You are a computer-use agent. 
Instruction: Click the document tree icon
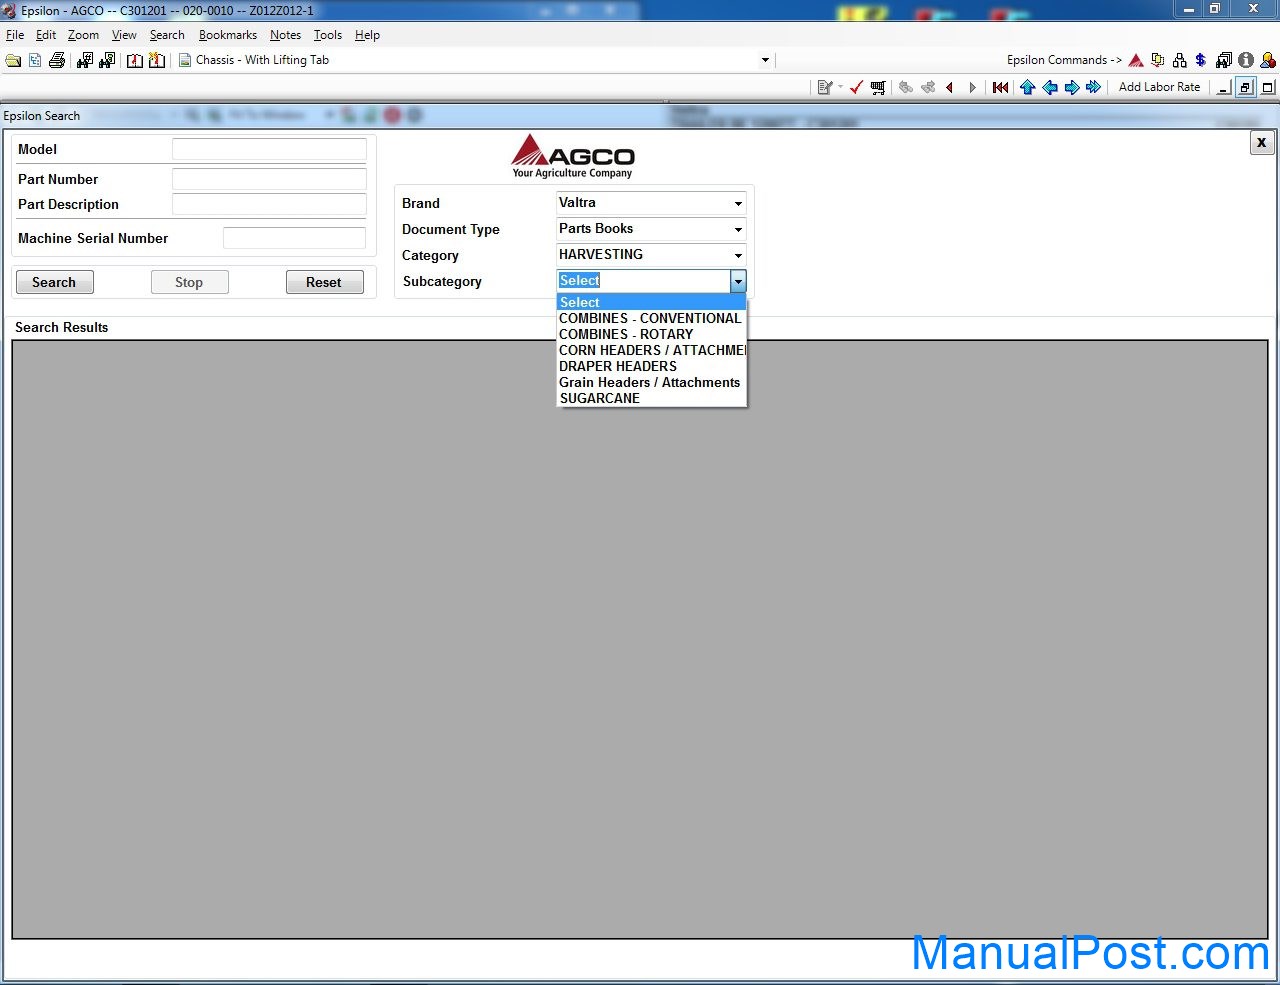(35, 60)
